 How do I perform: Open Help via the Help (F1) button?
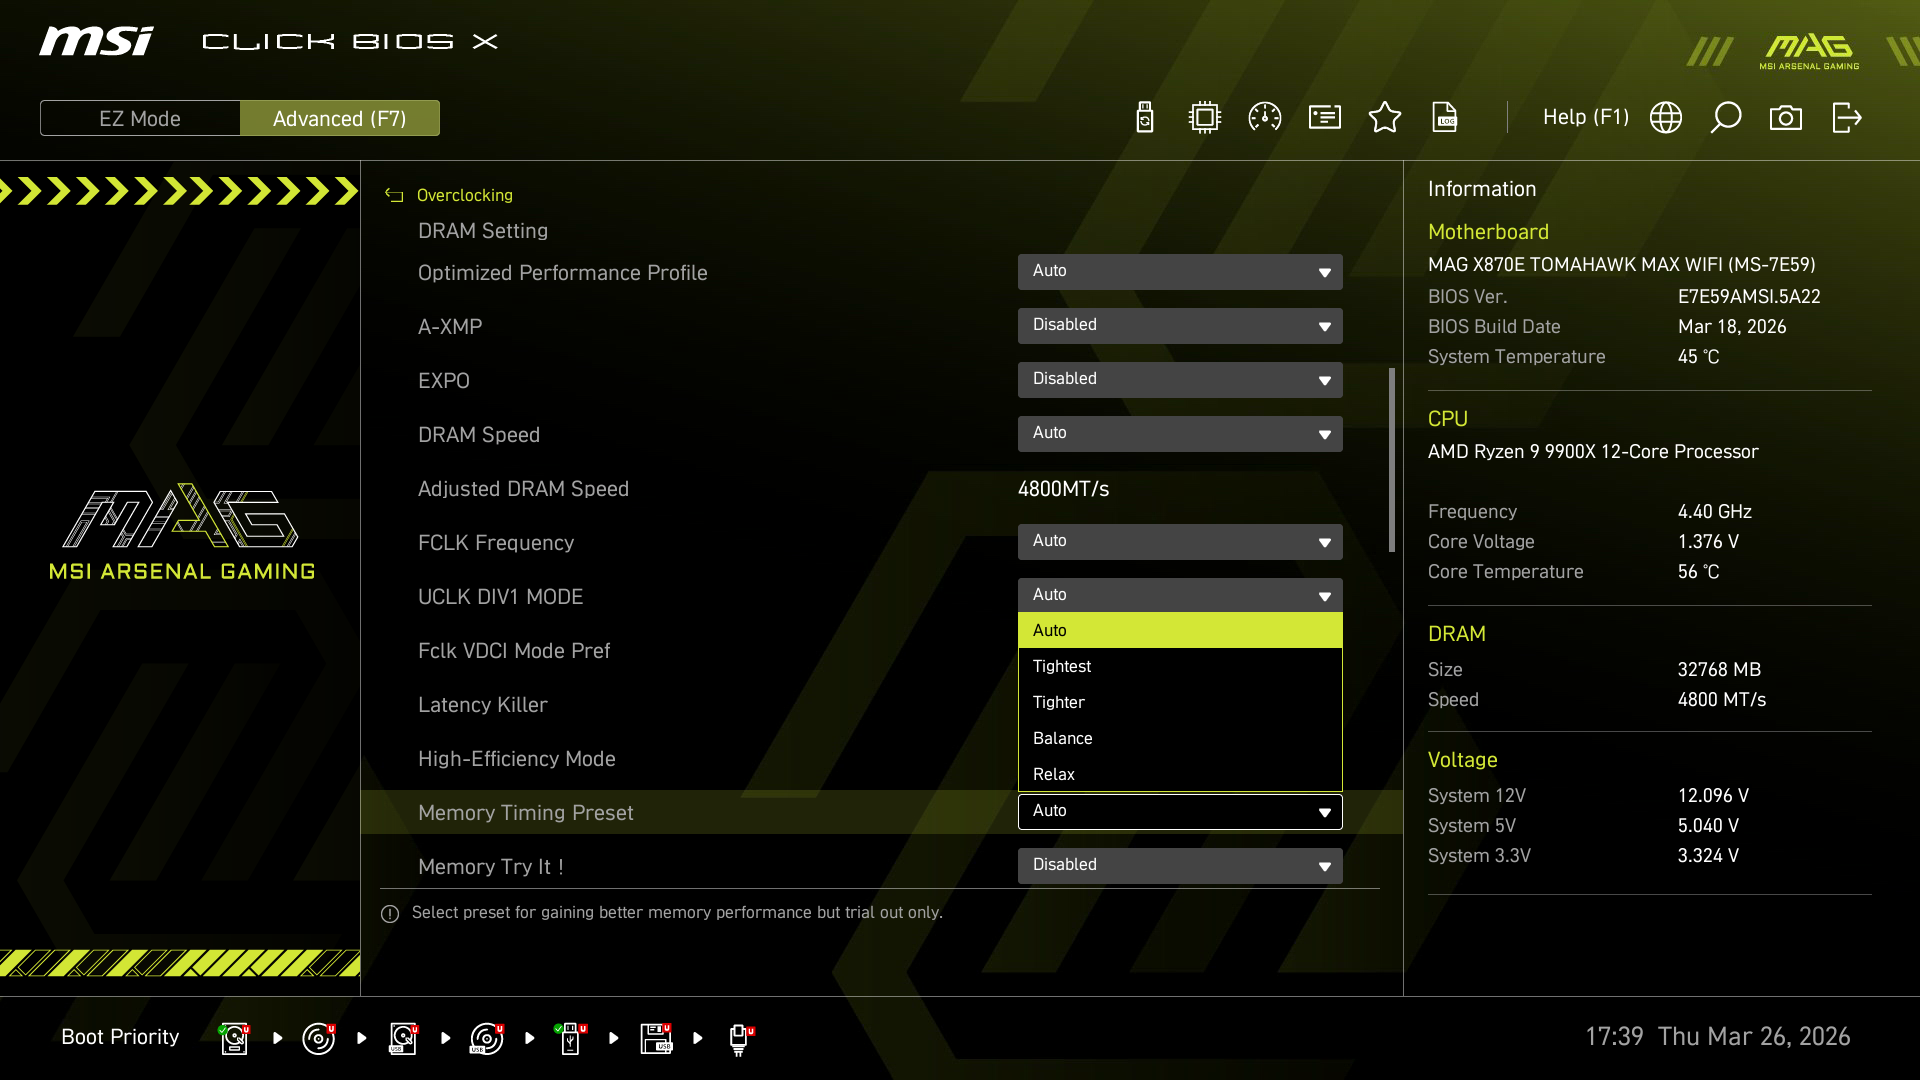point(1584,117)
